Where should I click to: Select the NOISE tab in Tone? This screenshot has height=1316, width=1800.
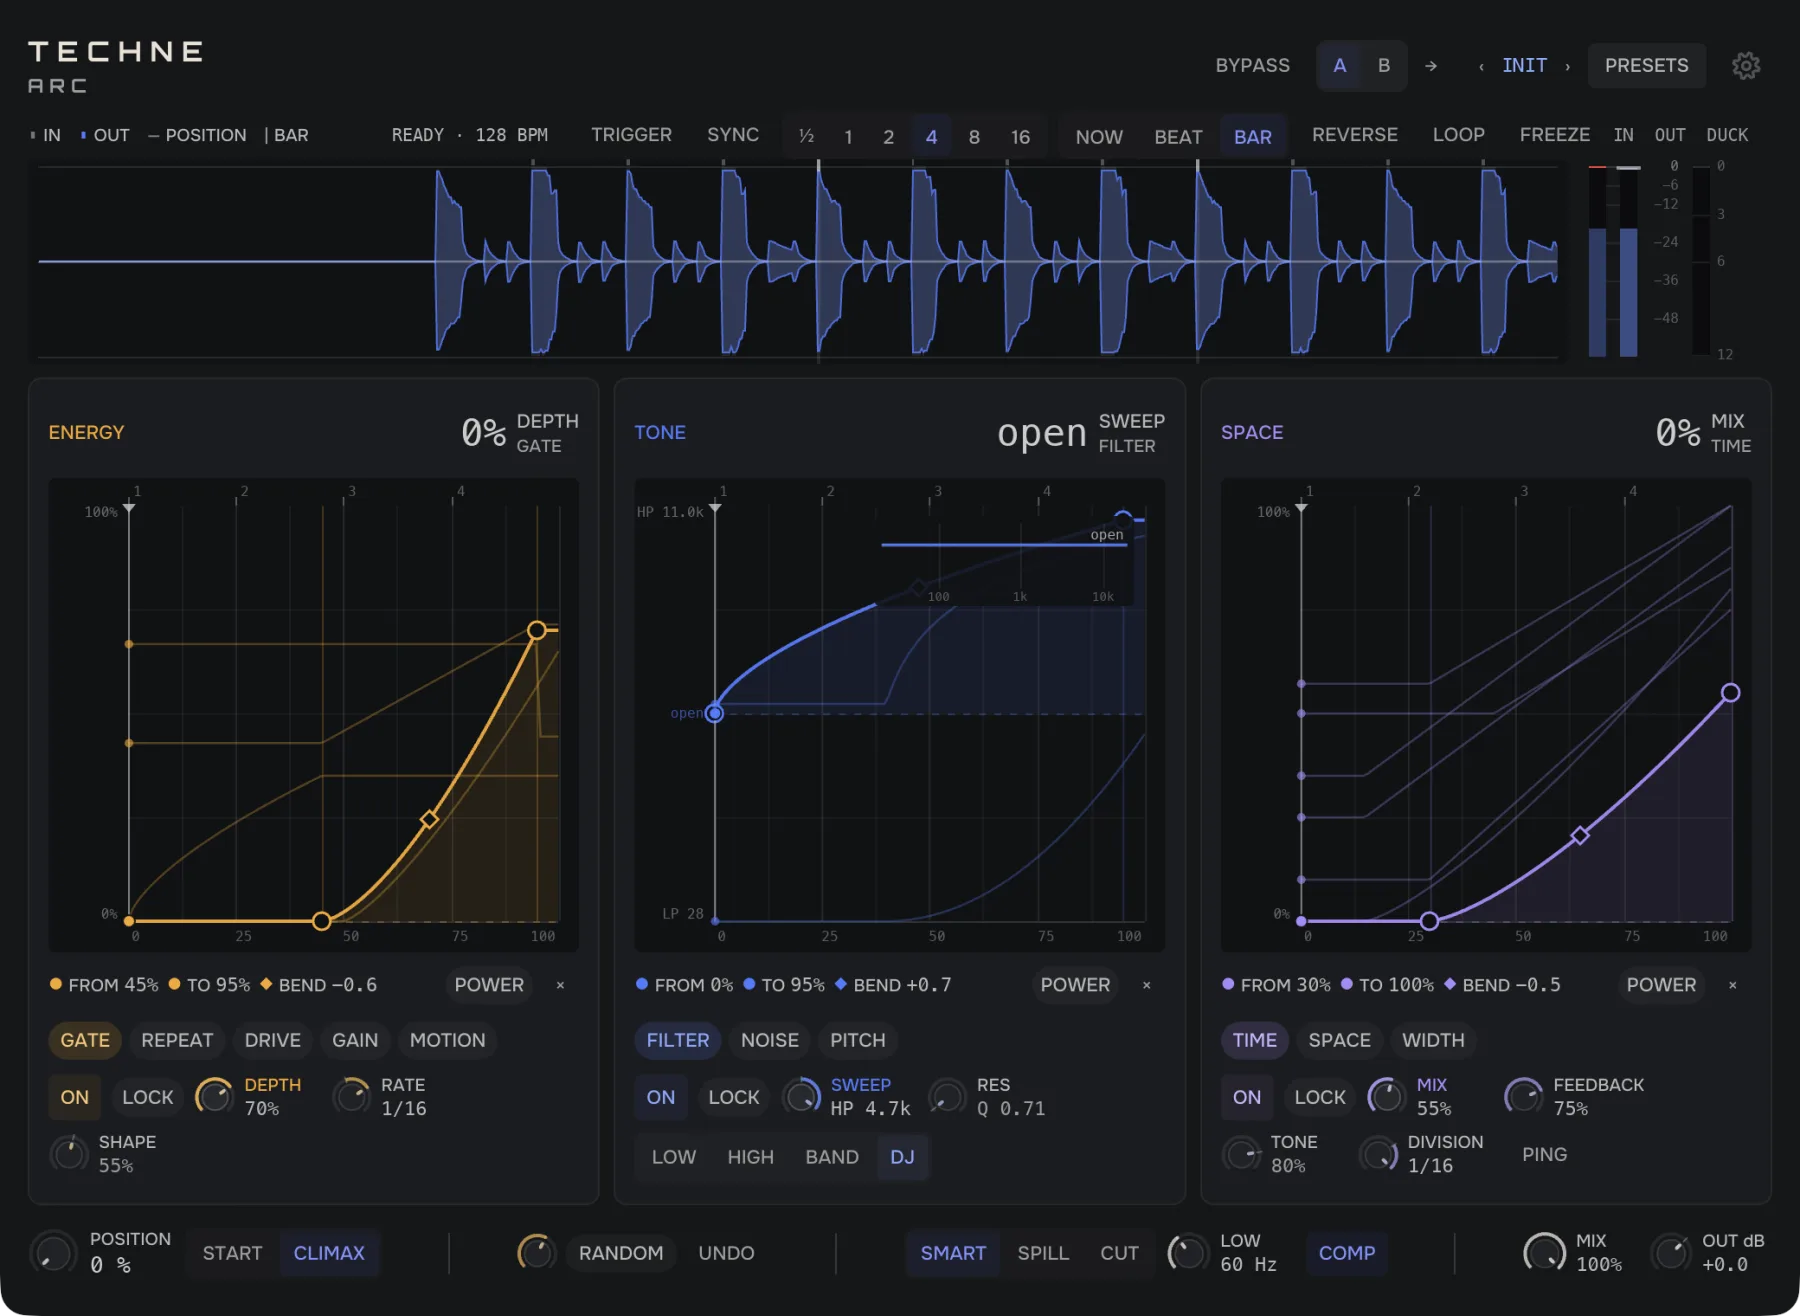click(769, 1040)
